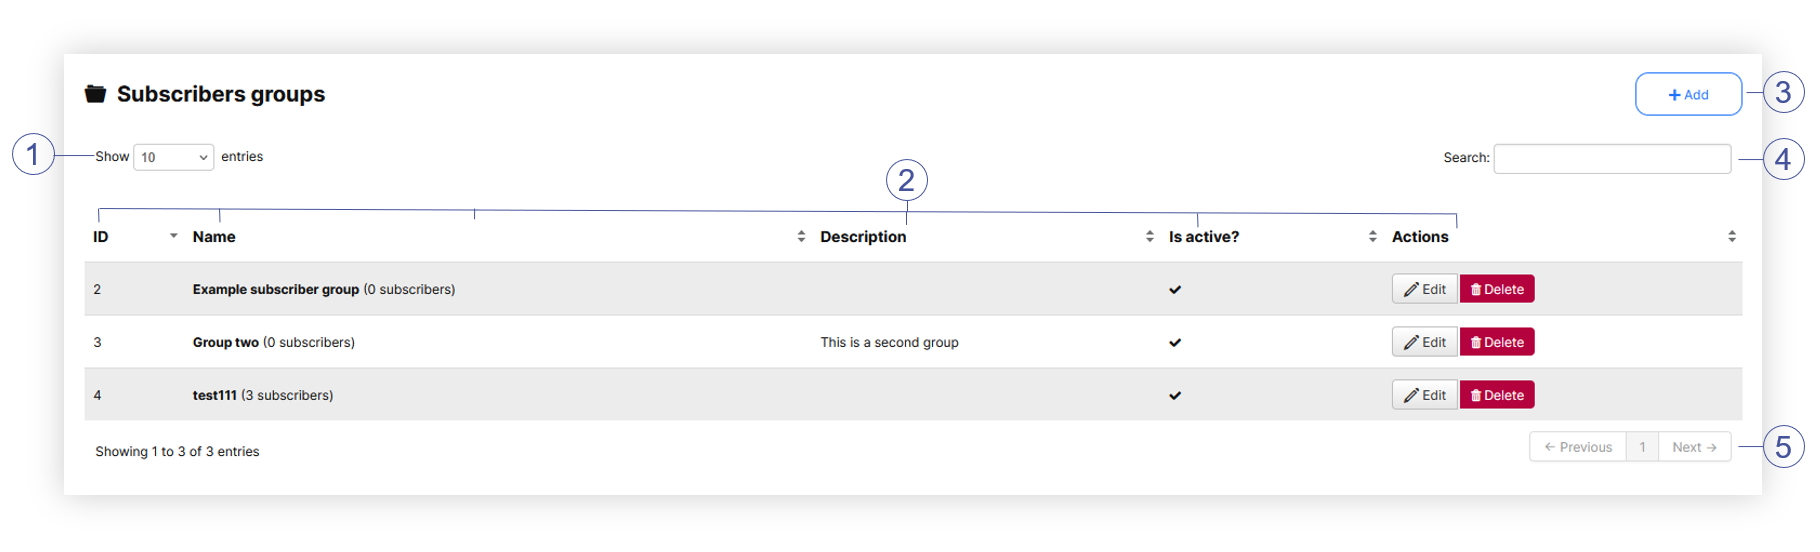Open the Show entries dropdown
This screenshot has height=552, width=1820.
coord(173,157)
